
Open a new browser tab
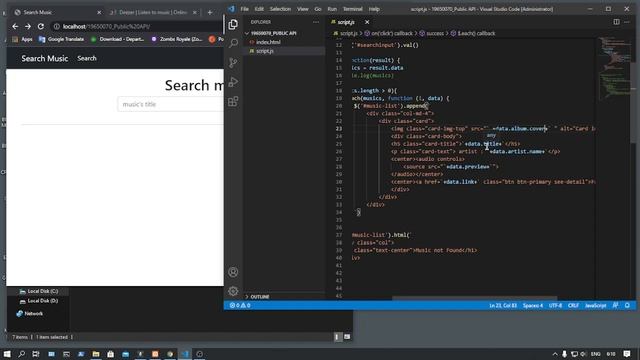210,13
